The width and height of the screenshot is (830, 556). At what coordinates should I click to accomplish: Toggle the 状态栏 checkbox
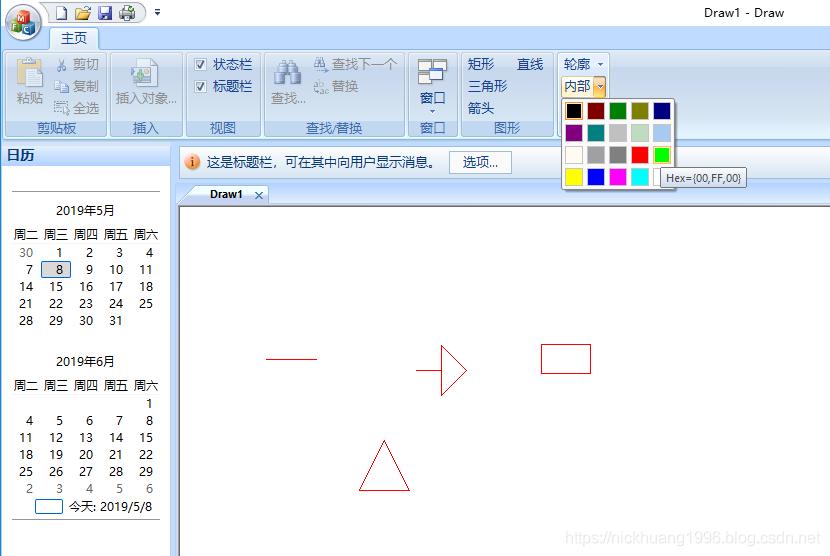200,65
